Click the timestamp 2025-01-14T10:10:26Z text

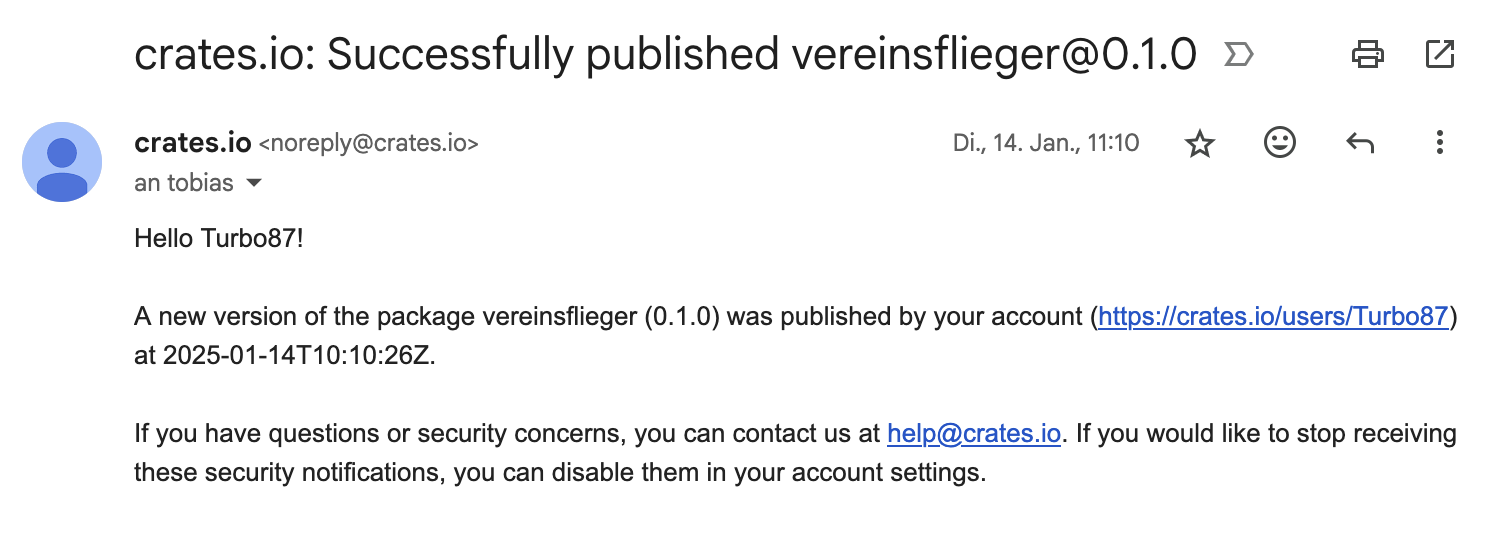(x=299, y=356)
